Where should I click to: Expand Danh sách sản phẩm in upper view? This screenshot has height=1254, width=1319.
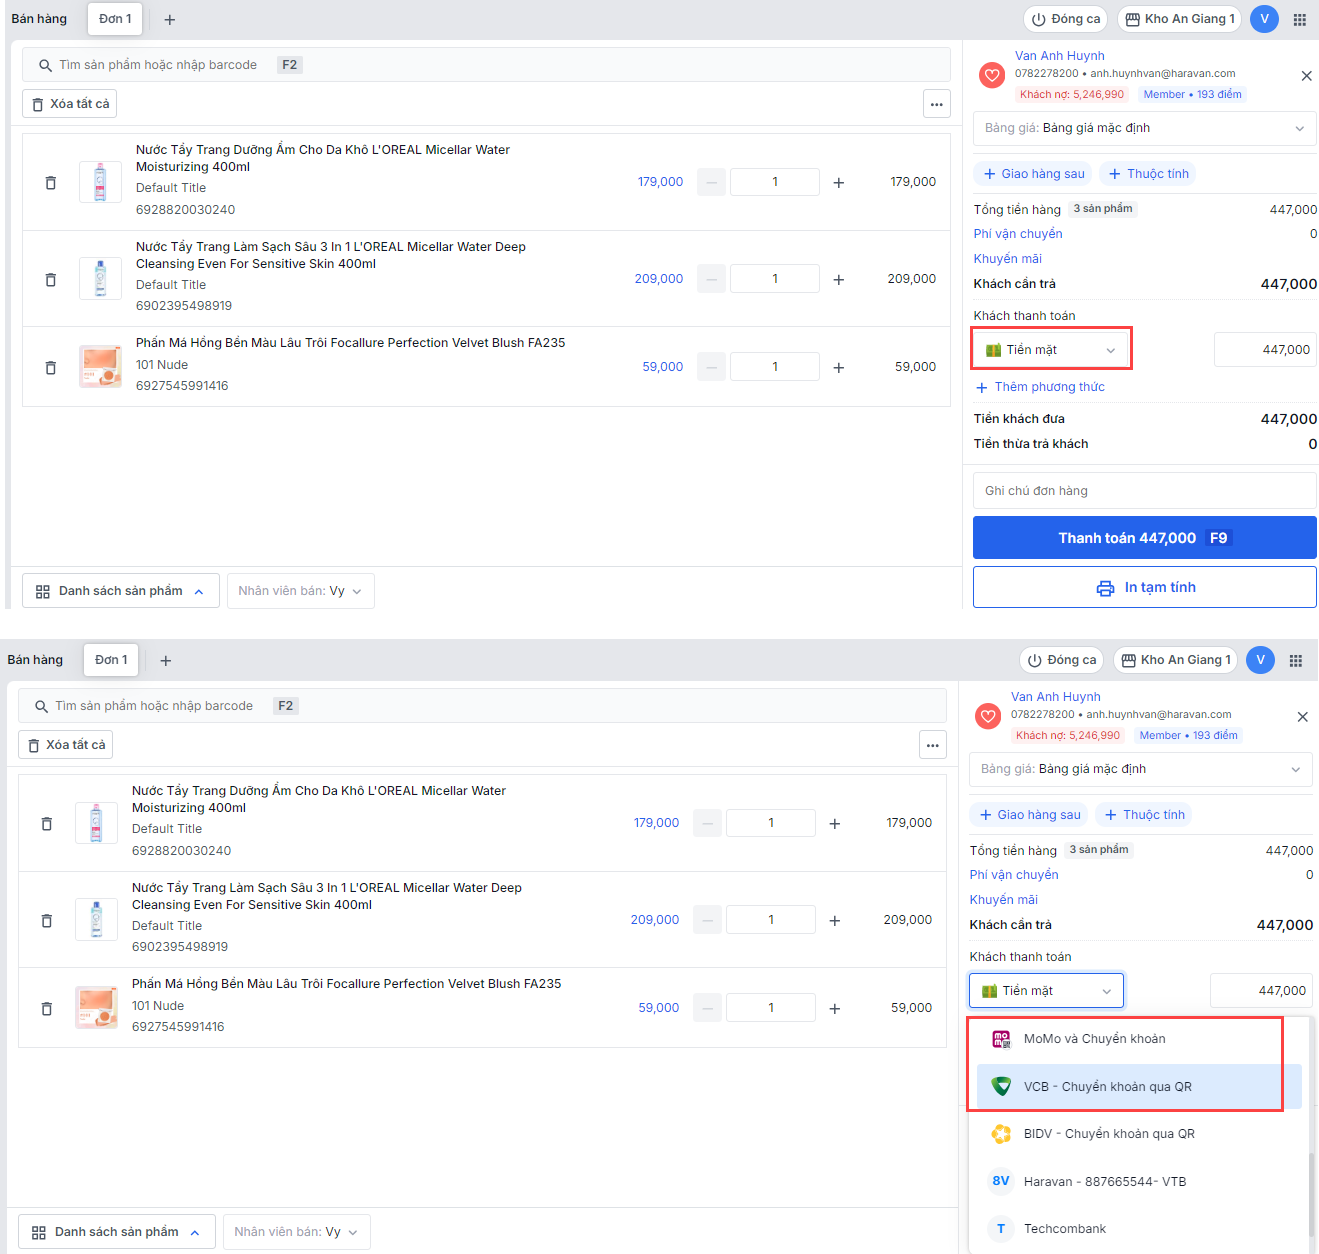[120, 591]
